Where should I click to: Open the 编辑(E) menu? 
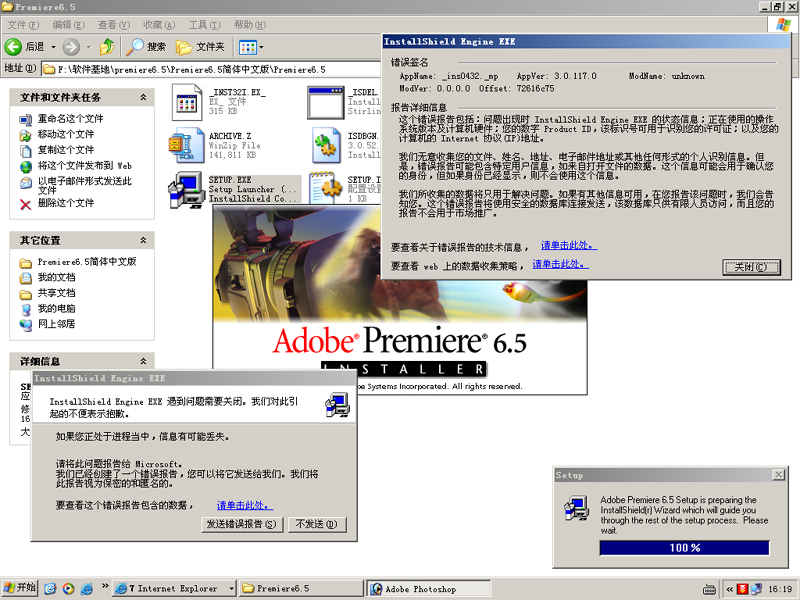68,24
